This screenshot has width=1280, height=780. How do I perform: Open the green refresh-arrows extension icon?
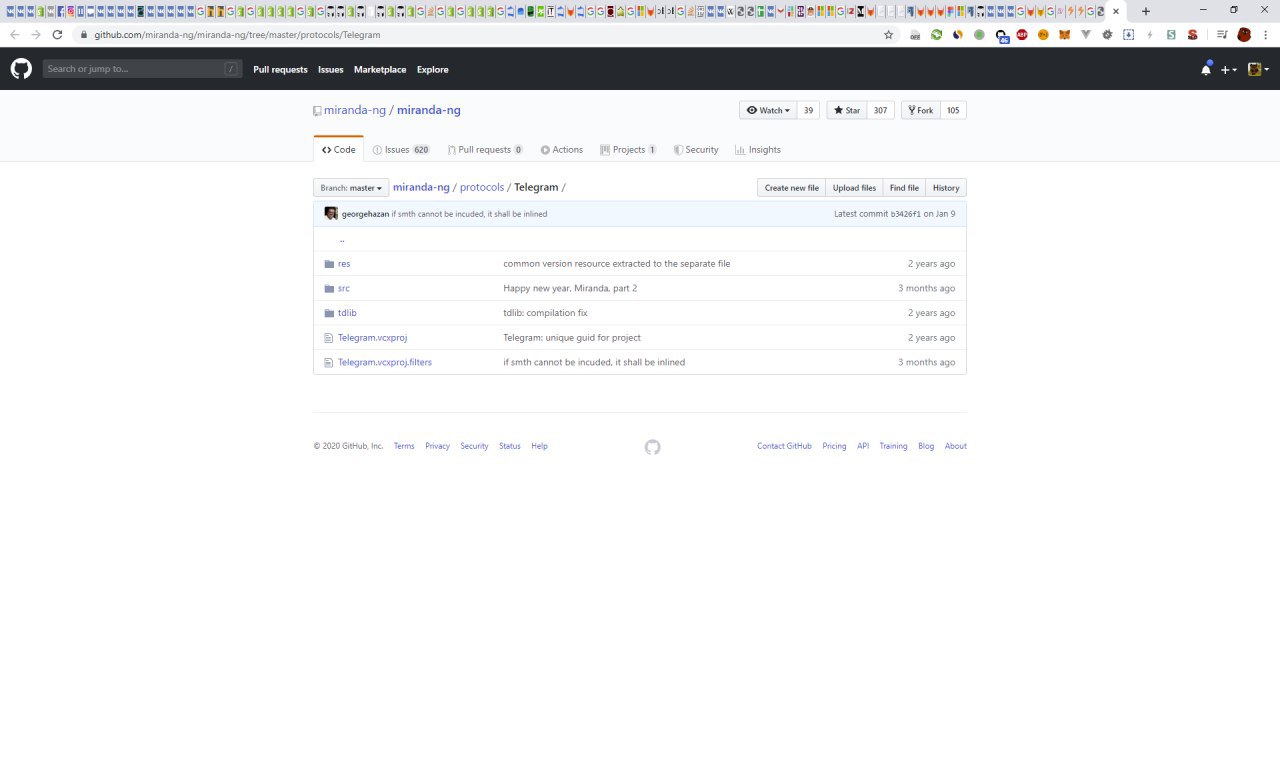tap(937, 34)
